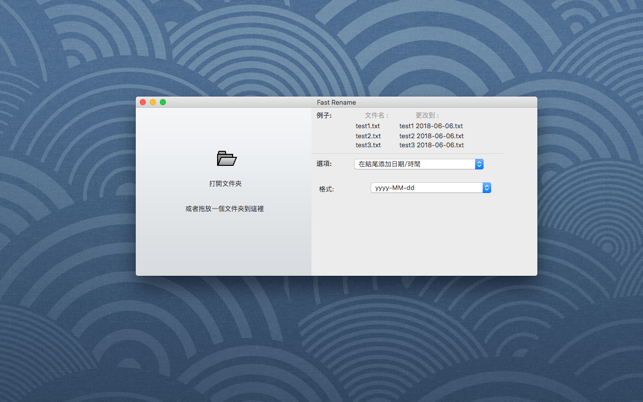
Task: Click the 文件名 column header
Action: 376,116
